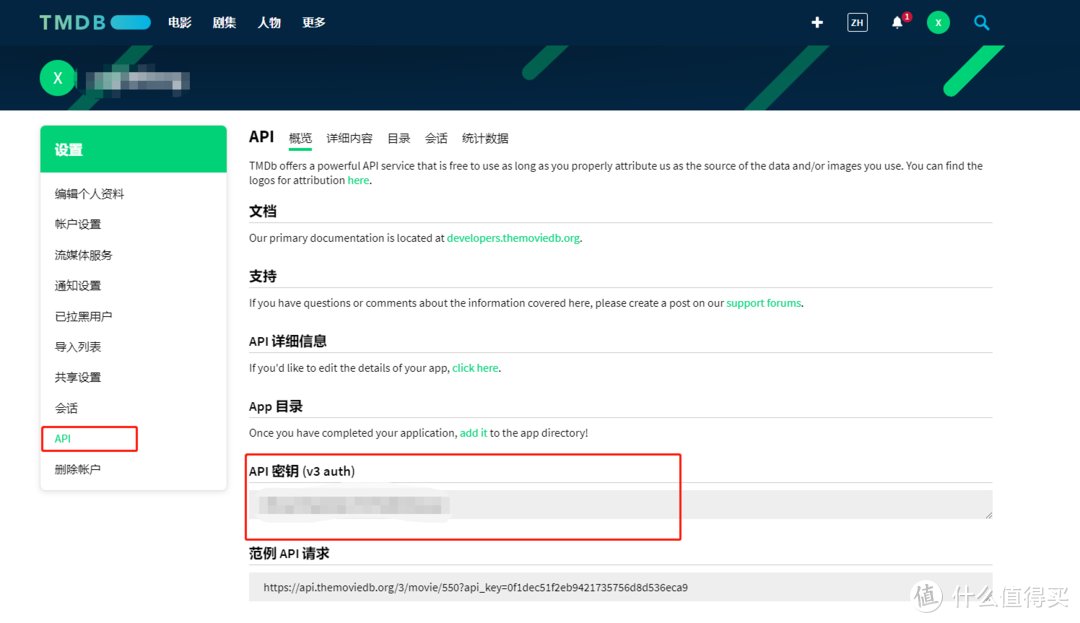Switch to the 目录 tab
Image resolution: width=1080 pixels, height=623 pixels.
click(399, 138)
